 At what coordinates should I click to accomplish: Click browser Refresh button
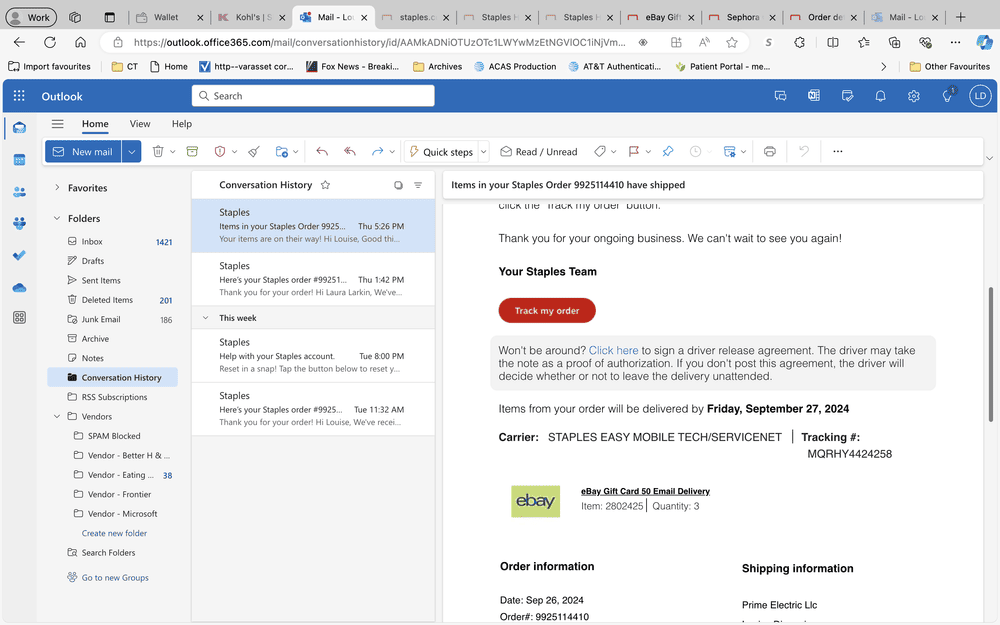pos(50,42)
